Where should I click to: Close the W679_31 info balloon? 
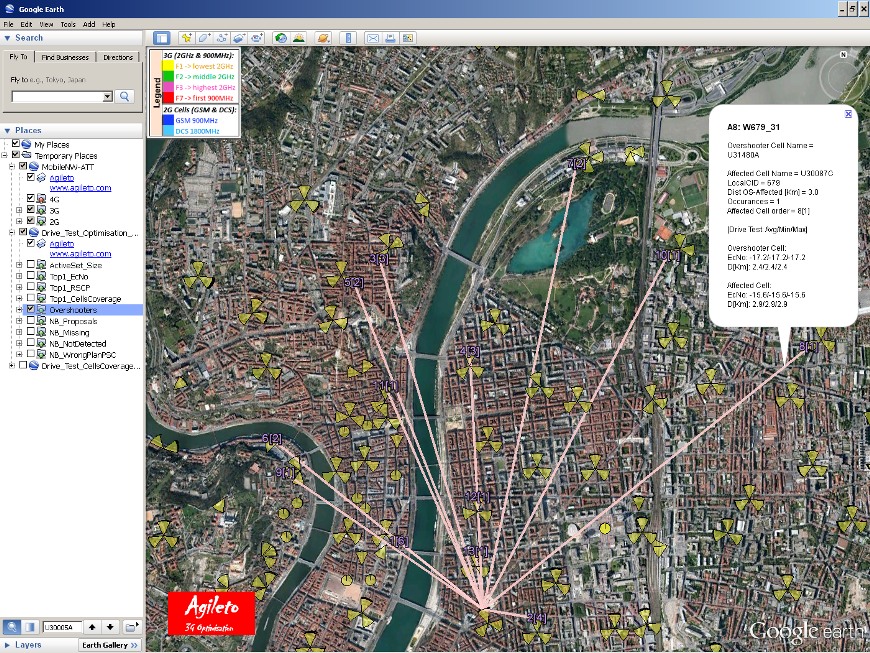pos(848,114)
